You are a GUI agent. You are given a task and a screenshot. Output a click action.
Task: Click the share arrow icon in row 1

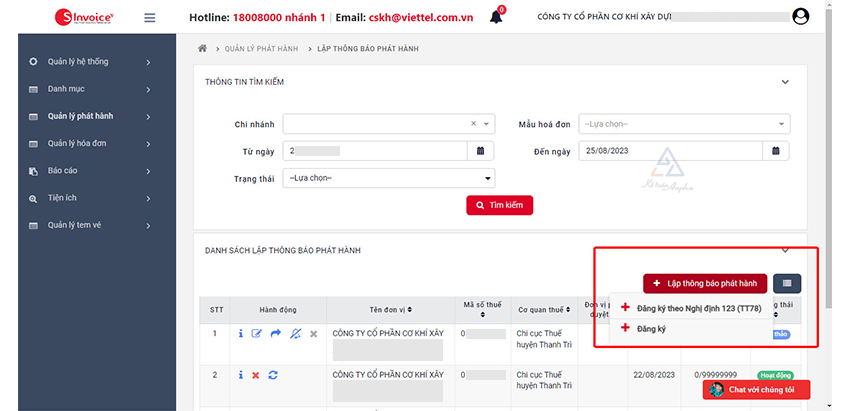click(x=276, y=333)
